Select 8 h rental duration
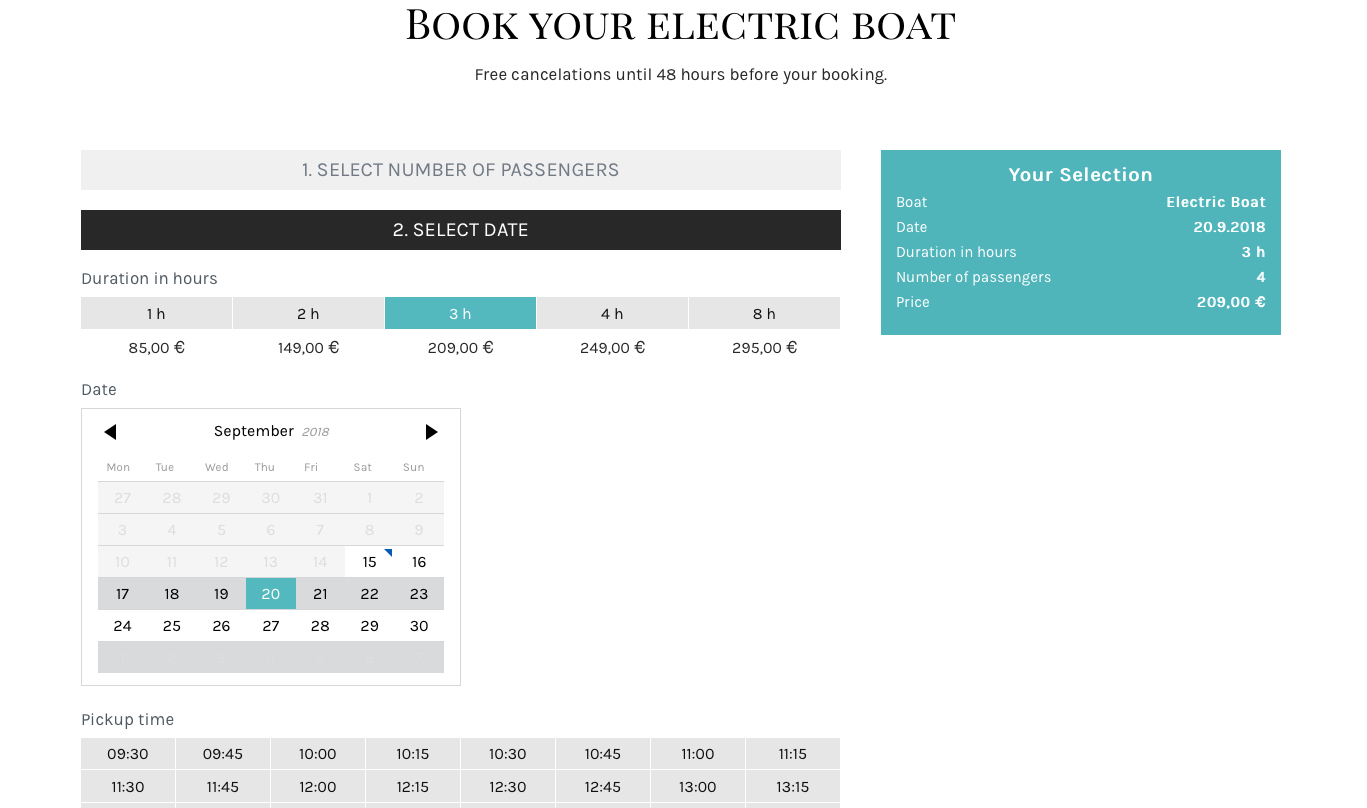Image resolution: width=1367 pixels, height=808 pixels. click(x=764, y=313)
